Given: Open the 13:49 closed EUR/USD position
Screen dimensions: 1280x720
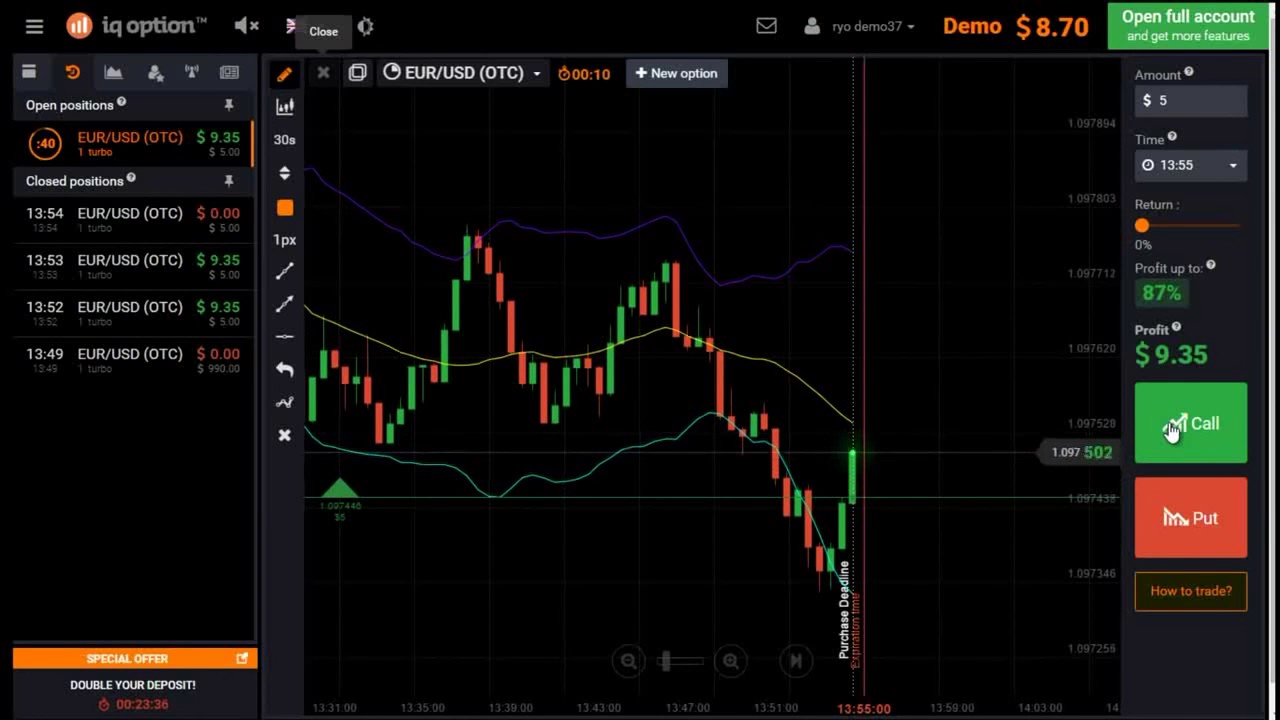Looking at the screenshot, I should [133, 360].
